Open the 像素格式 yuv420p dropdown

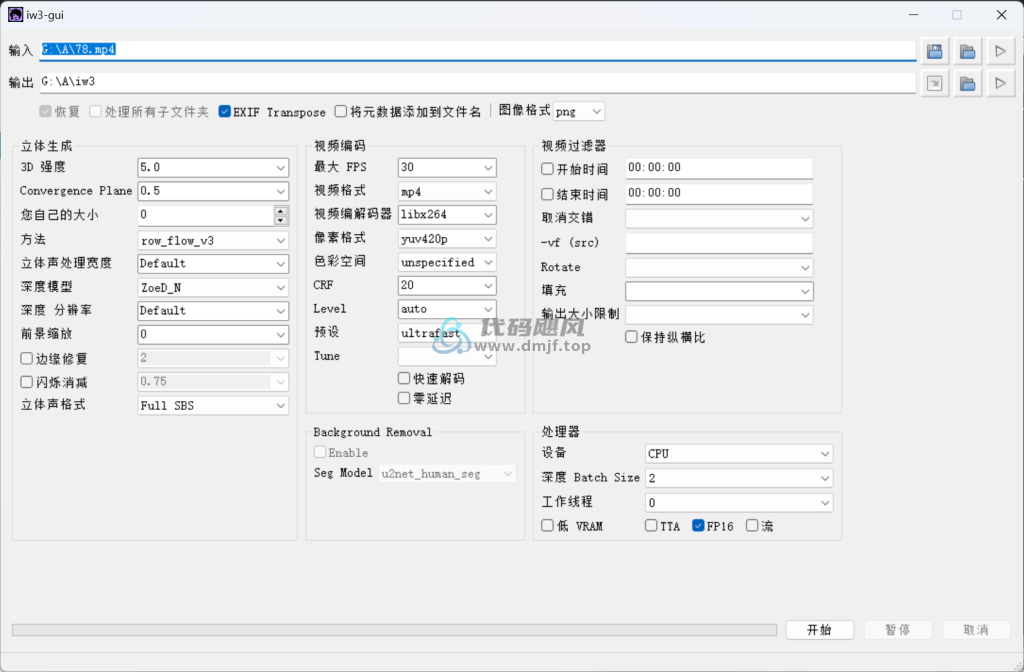447,238
